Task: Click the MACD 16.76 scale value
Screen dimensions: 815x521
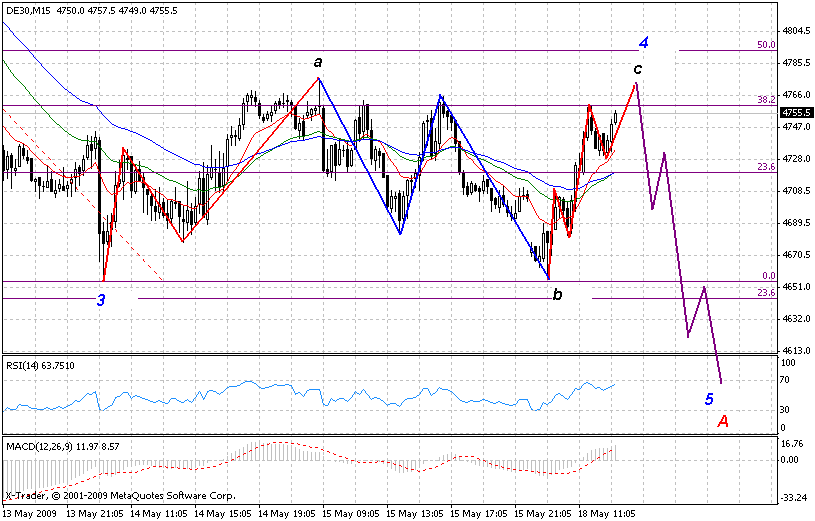Action: [794, 442]
